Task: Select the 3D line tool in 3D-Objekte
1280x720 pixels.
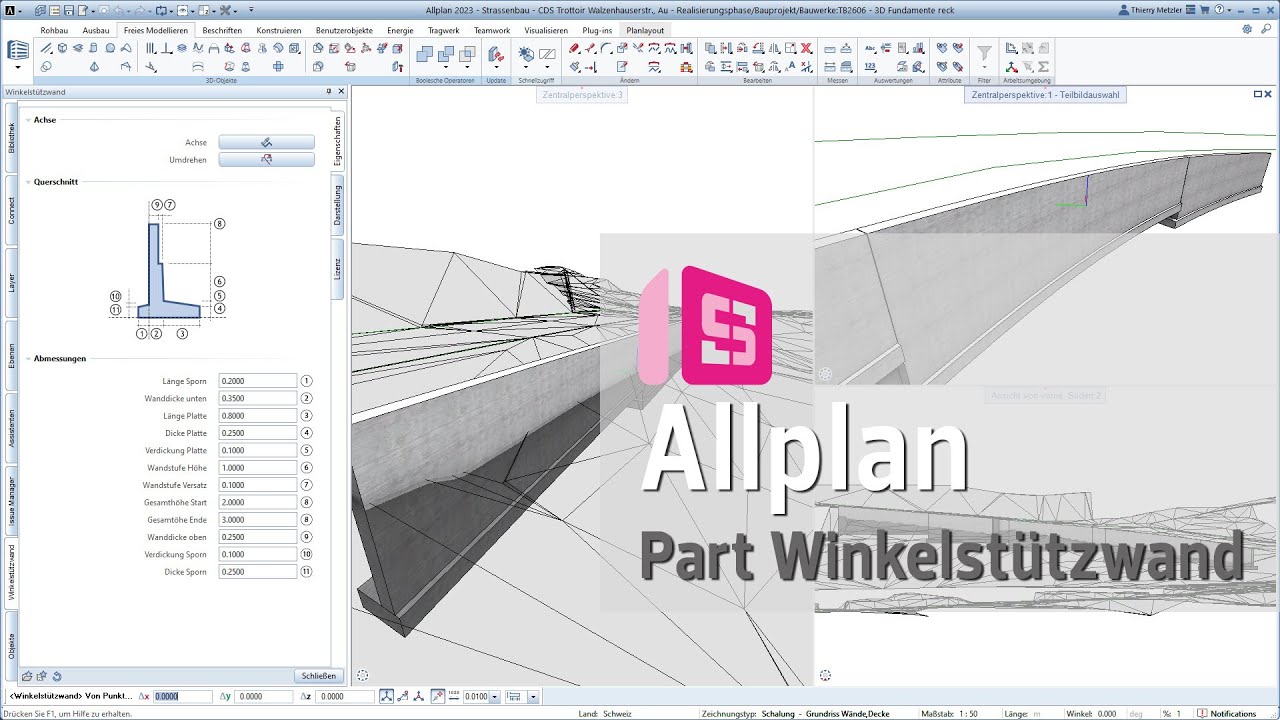Action: tap(46, 48)
